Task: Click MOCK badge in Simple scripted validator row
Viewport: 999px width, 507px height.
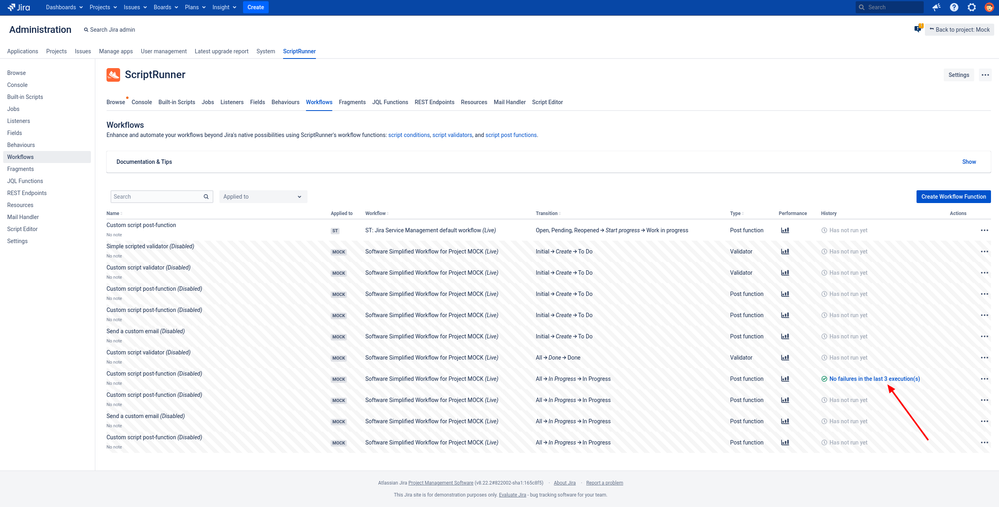Action: tap(338, 252)
